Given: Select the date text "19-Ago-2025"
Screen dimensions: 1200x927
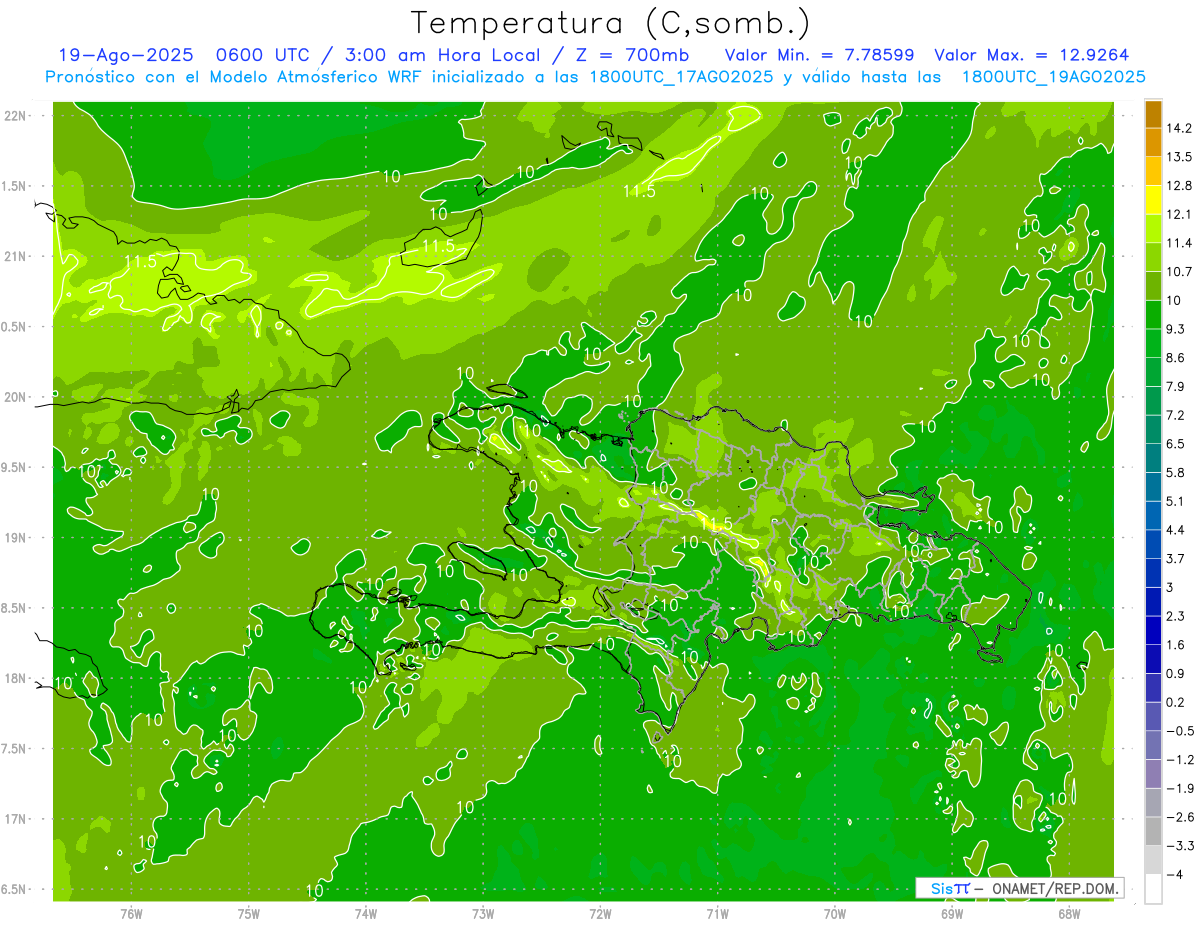Looking at the screenshot, I should [125, 55].
